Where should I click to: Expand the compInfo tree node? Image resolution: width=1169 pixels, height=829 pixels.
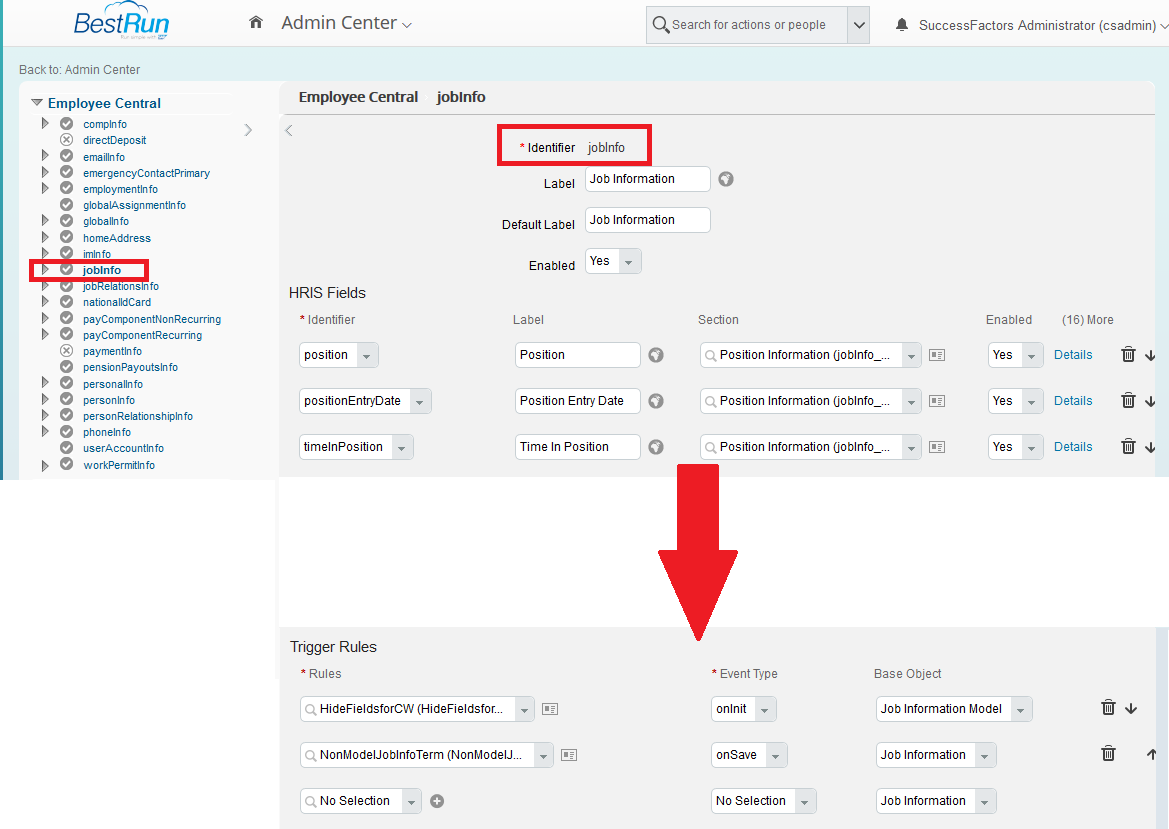tap(45, 123)
